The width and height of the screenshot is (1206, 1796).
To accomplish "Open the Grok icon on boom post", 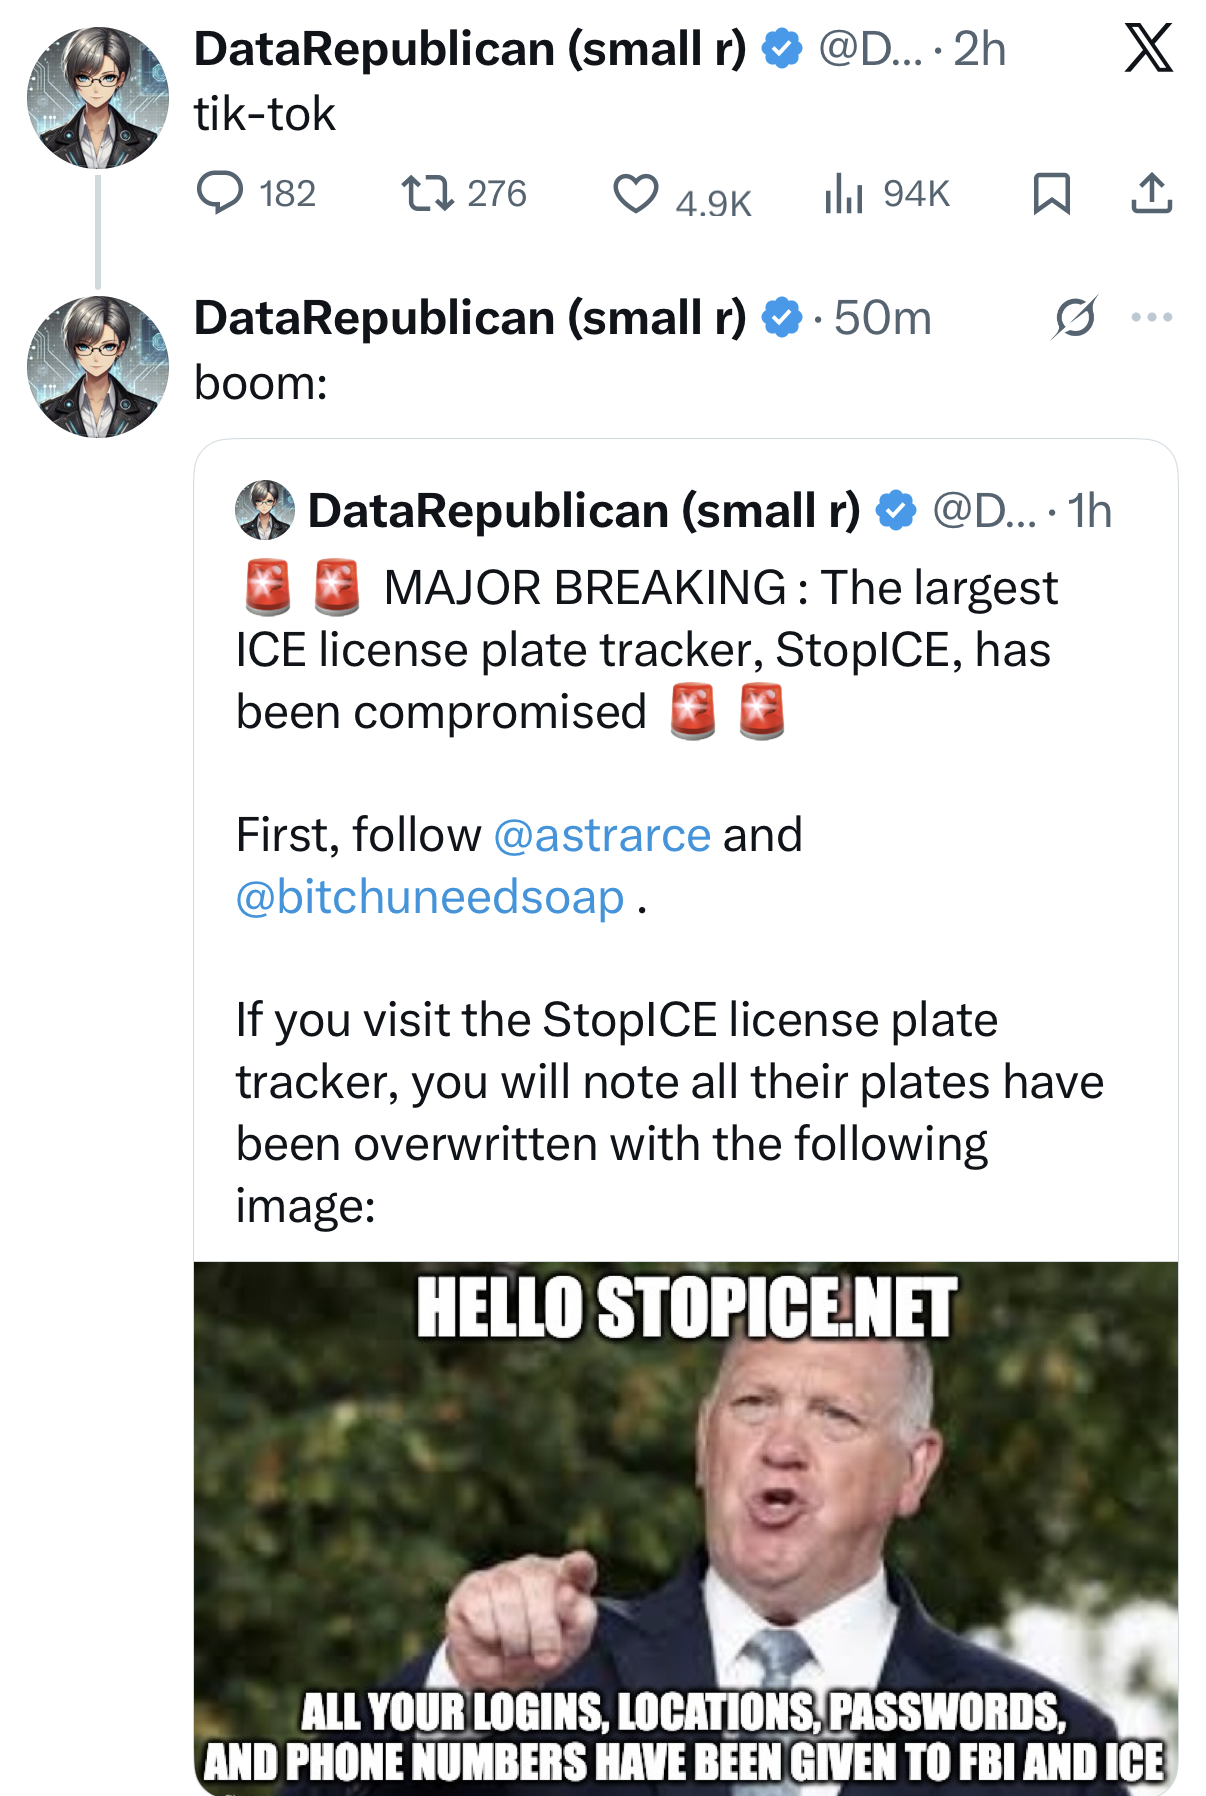I will (1075, 318).
